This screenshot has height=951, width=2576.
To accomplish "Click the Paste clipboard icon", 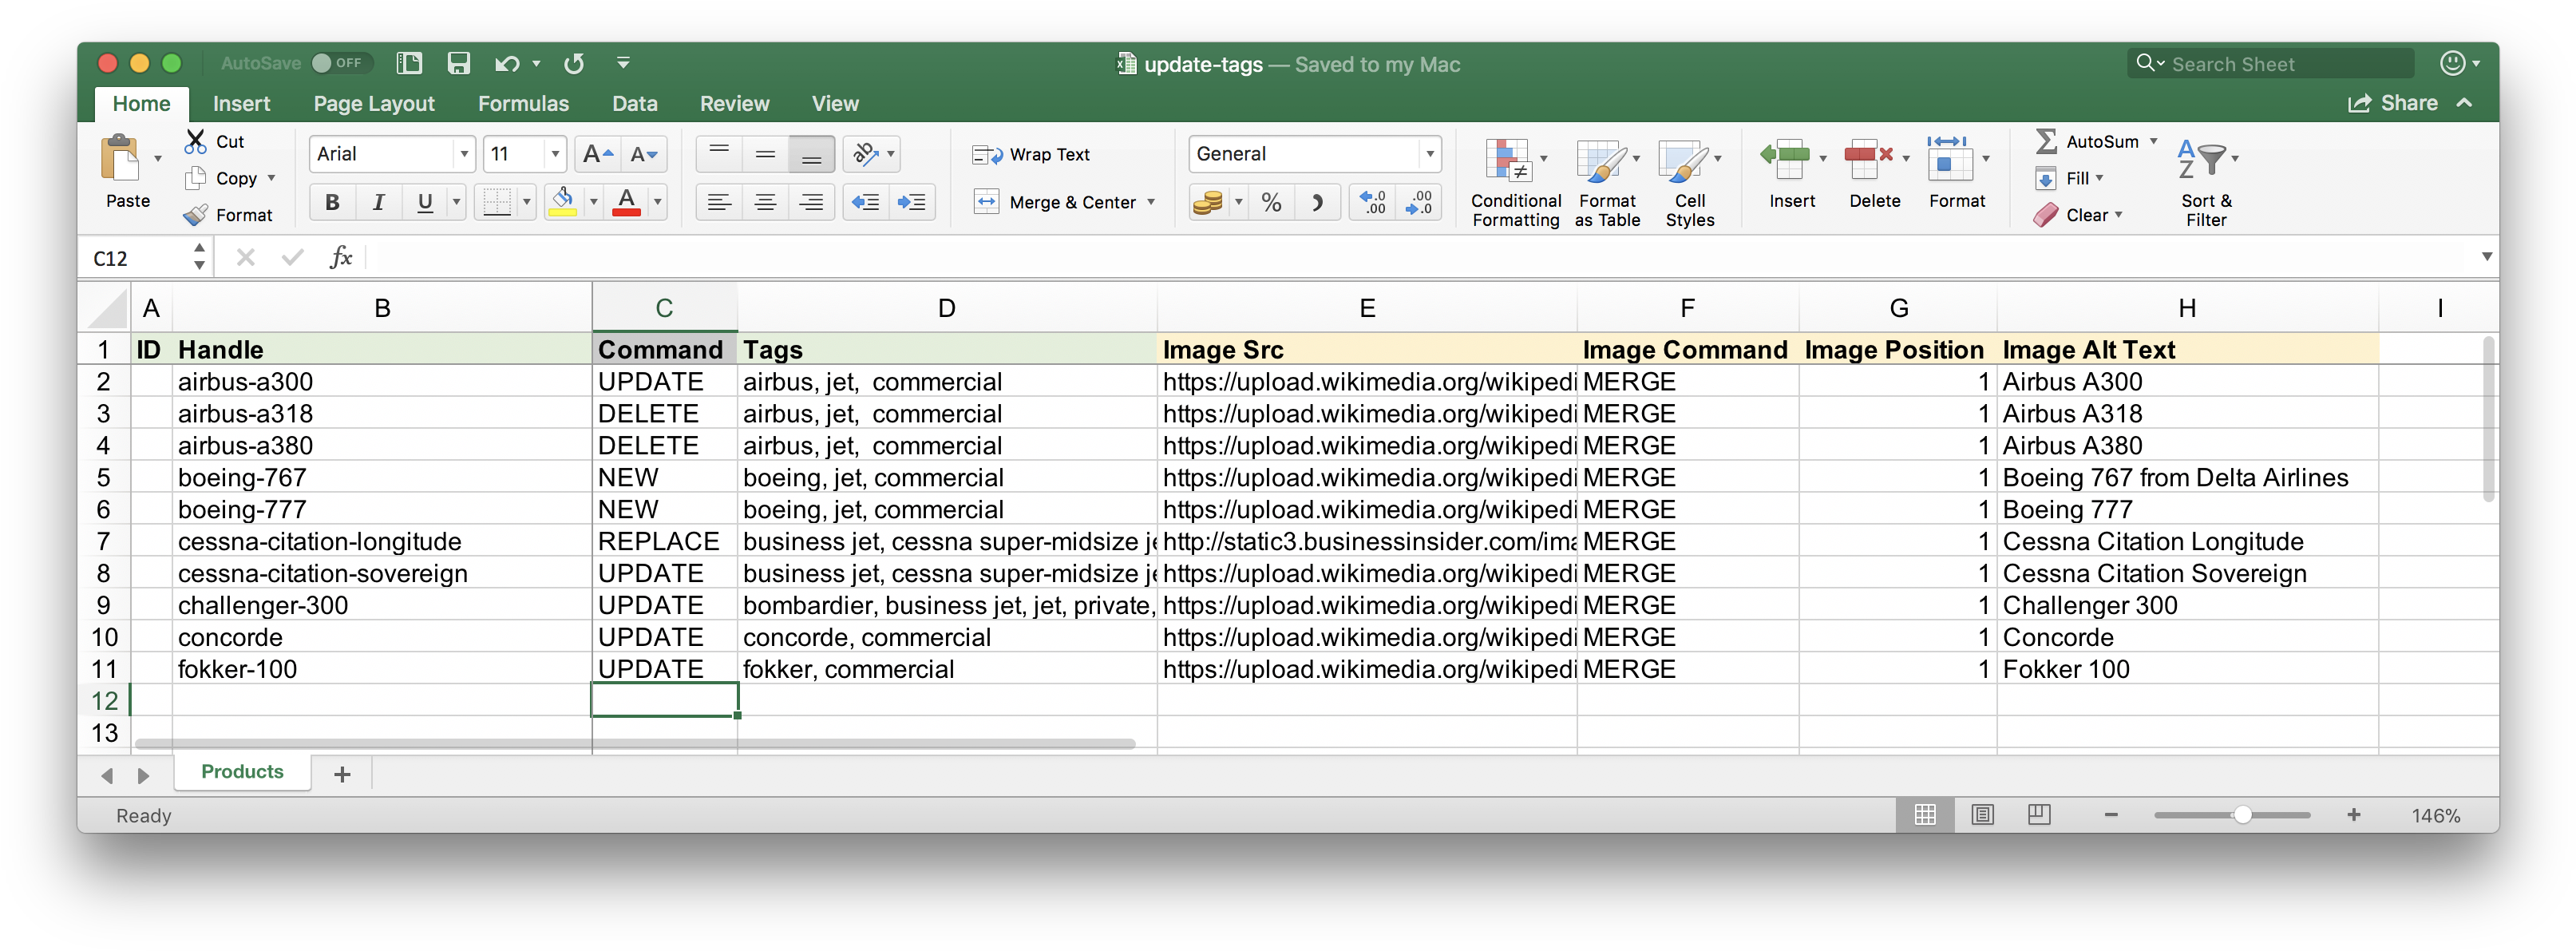I will tap(120, 158).
